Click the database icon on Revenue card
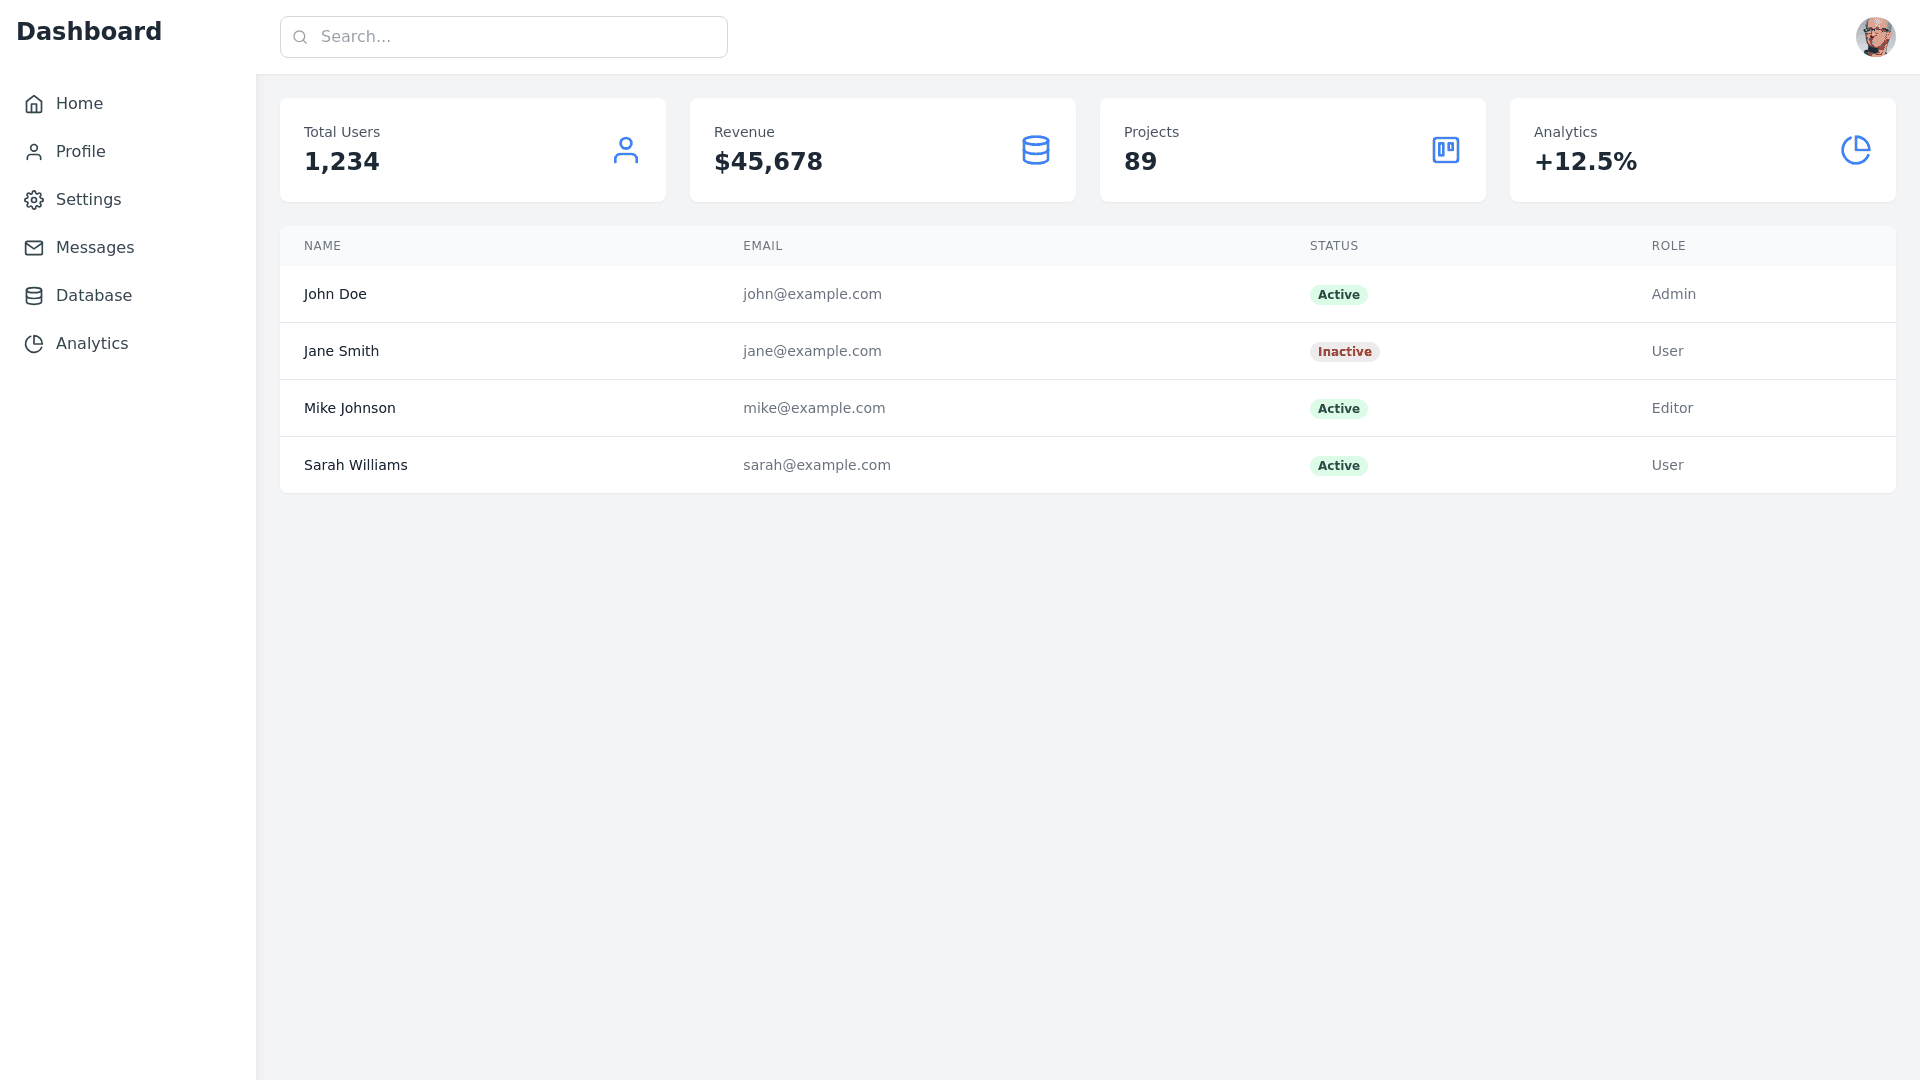 [x=1036, y=149]
